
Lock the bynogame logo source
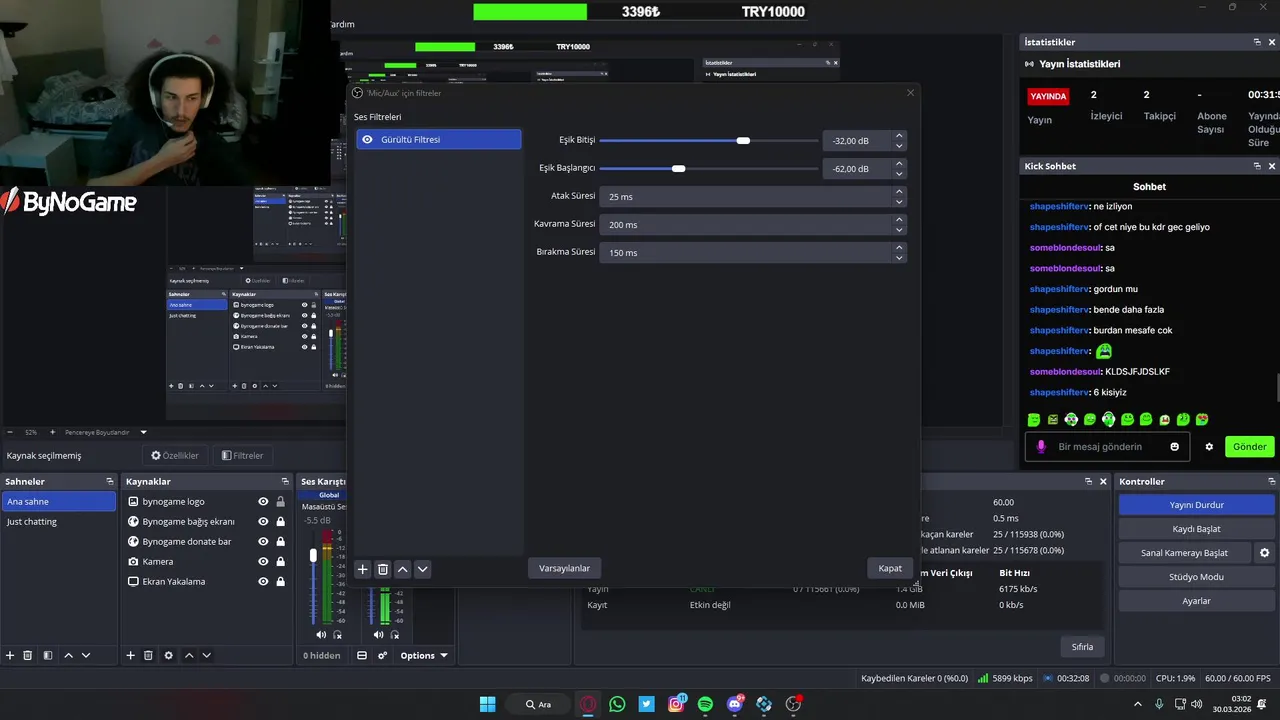coord(281,502)
